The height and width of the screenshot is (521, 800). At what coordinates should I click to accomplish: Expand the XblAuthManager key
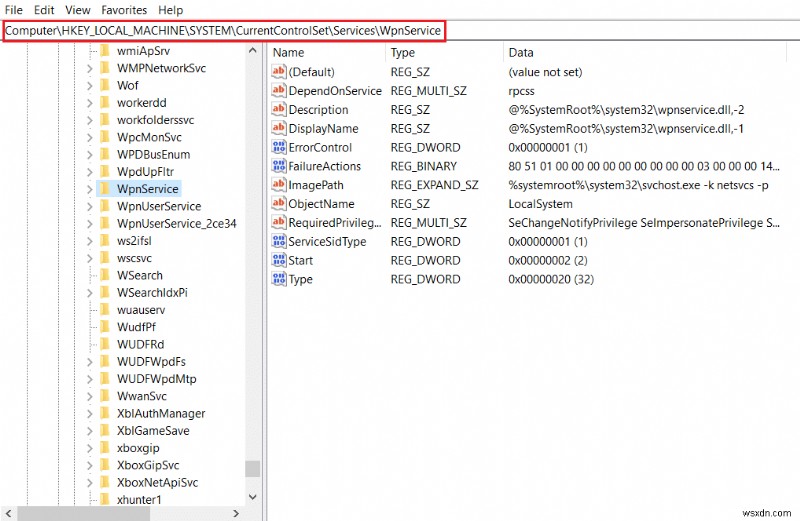(90, 413)
